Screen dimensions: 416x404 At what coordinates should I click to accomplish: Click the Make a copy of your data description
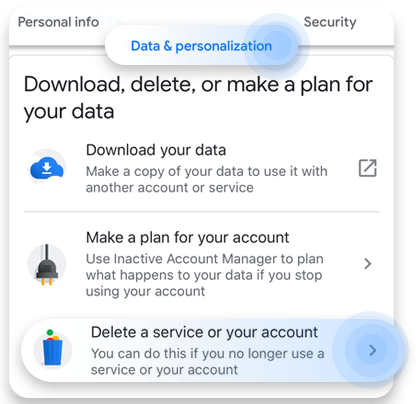point(207,179)
